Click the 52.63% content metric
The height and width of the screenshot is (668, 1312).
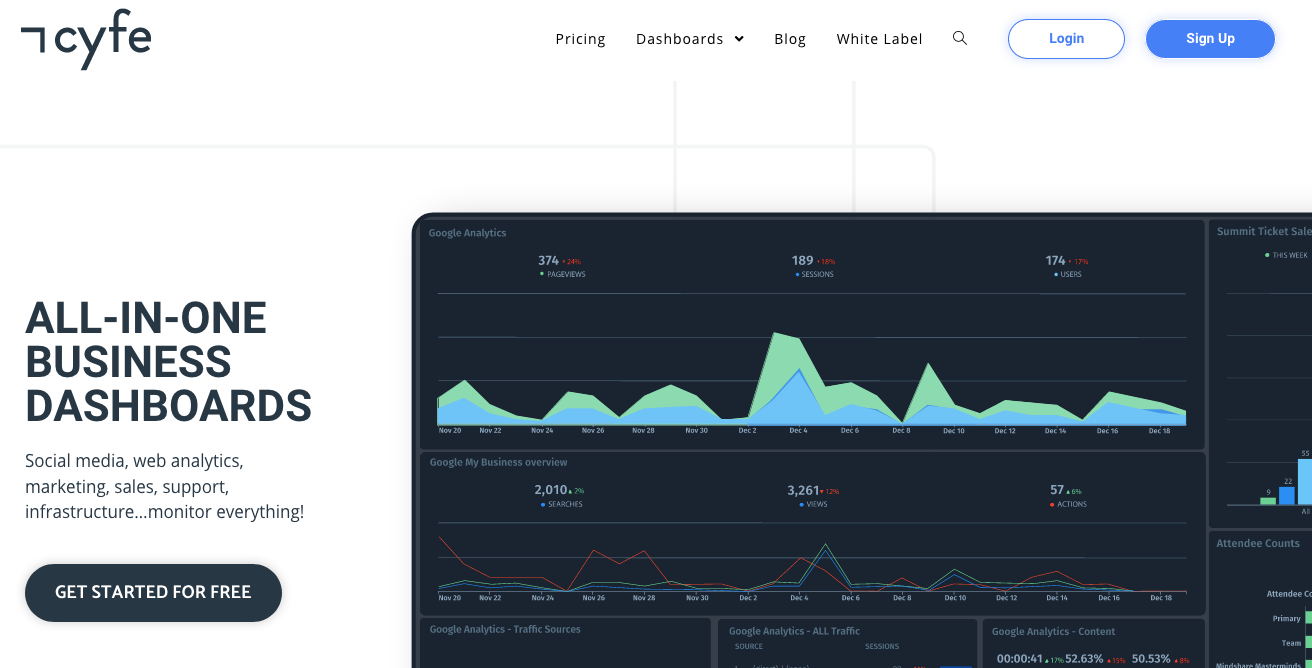[x=1084, y=659]
